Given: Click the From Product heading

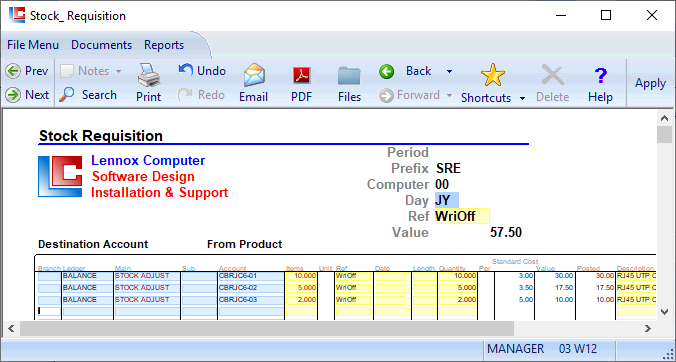Looking at the screenshot, I should [x=244, y=244].
